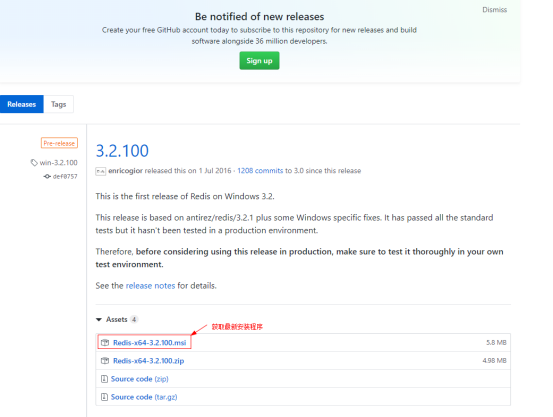Download Source code (zip)
The width and height of the screenshot is (553, 417).
140,379
